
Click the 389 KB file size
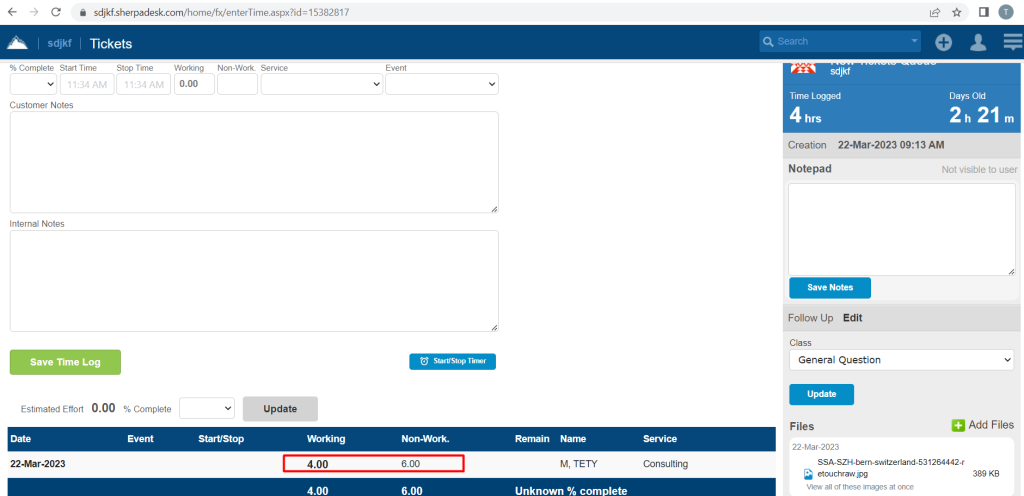[x=985, y=474]
